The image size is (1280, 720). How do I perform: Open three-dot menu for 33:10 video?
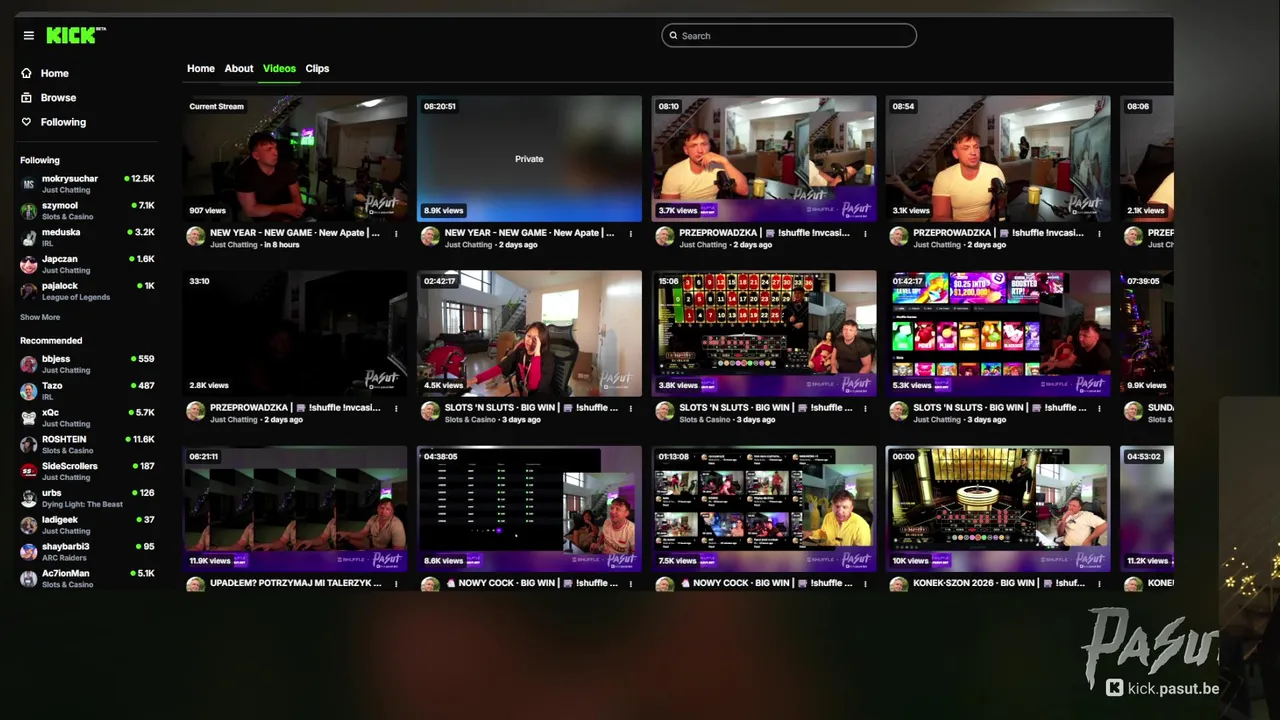click(x=396, y=409)
